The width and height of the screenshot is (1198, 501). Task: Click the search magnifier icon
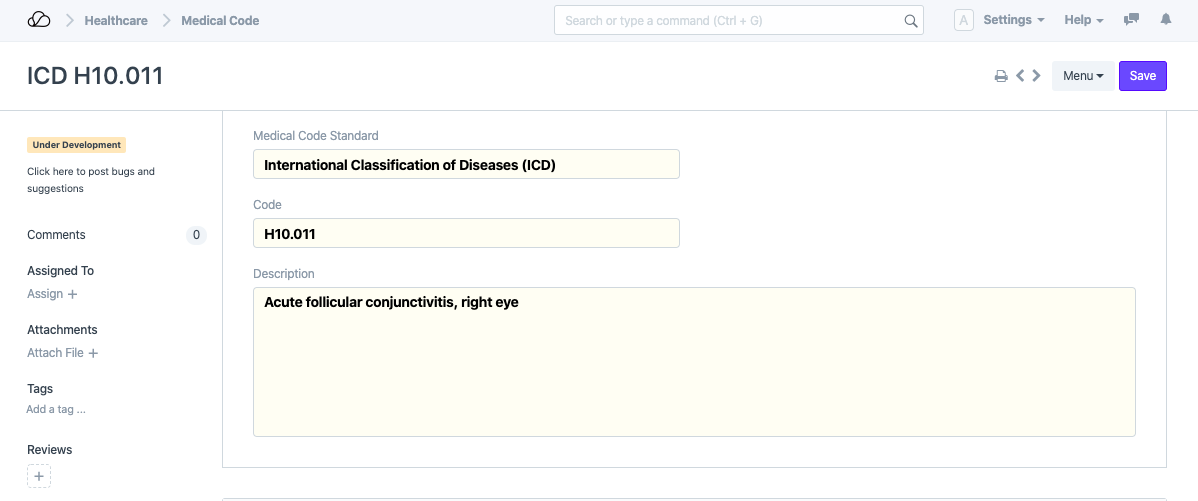click(910, 21)
